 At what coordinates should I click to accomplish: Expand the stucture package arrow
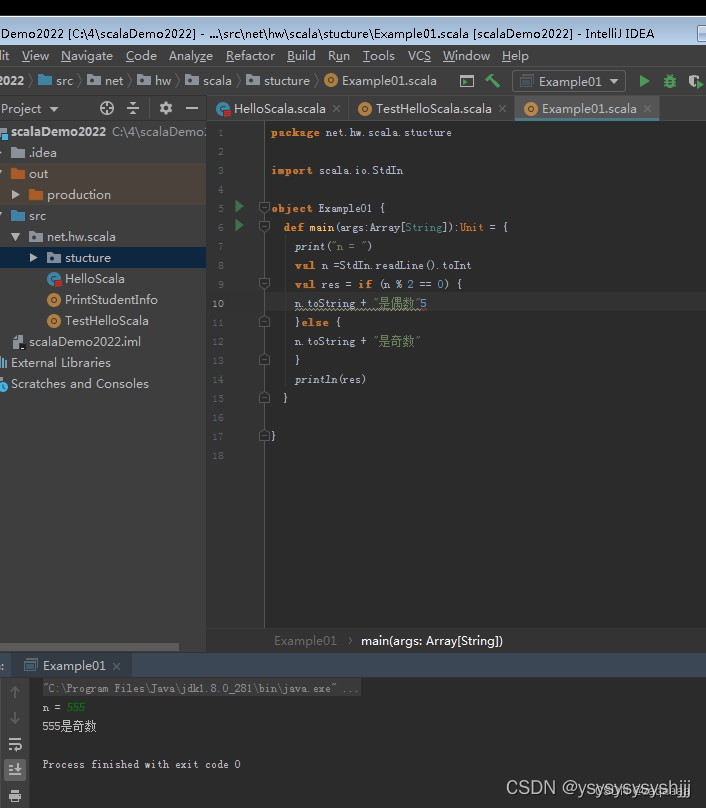coord(33,258)
